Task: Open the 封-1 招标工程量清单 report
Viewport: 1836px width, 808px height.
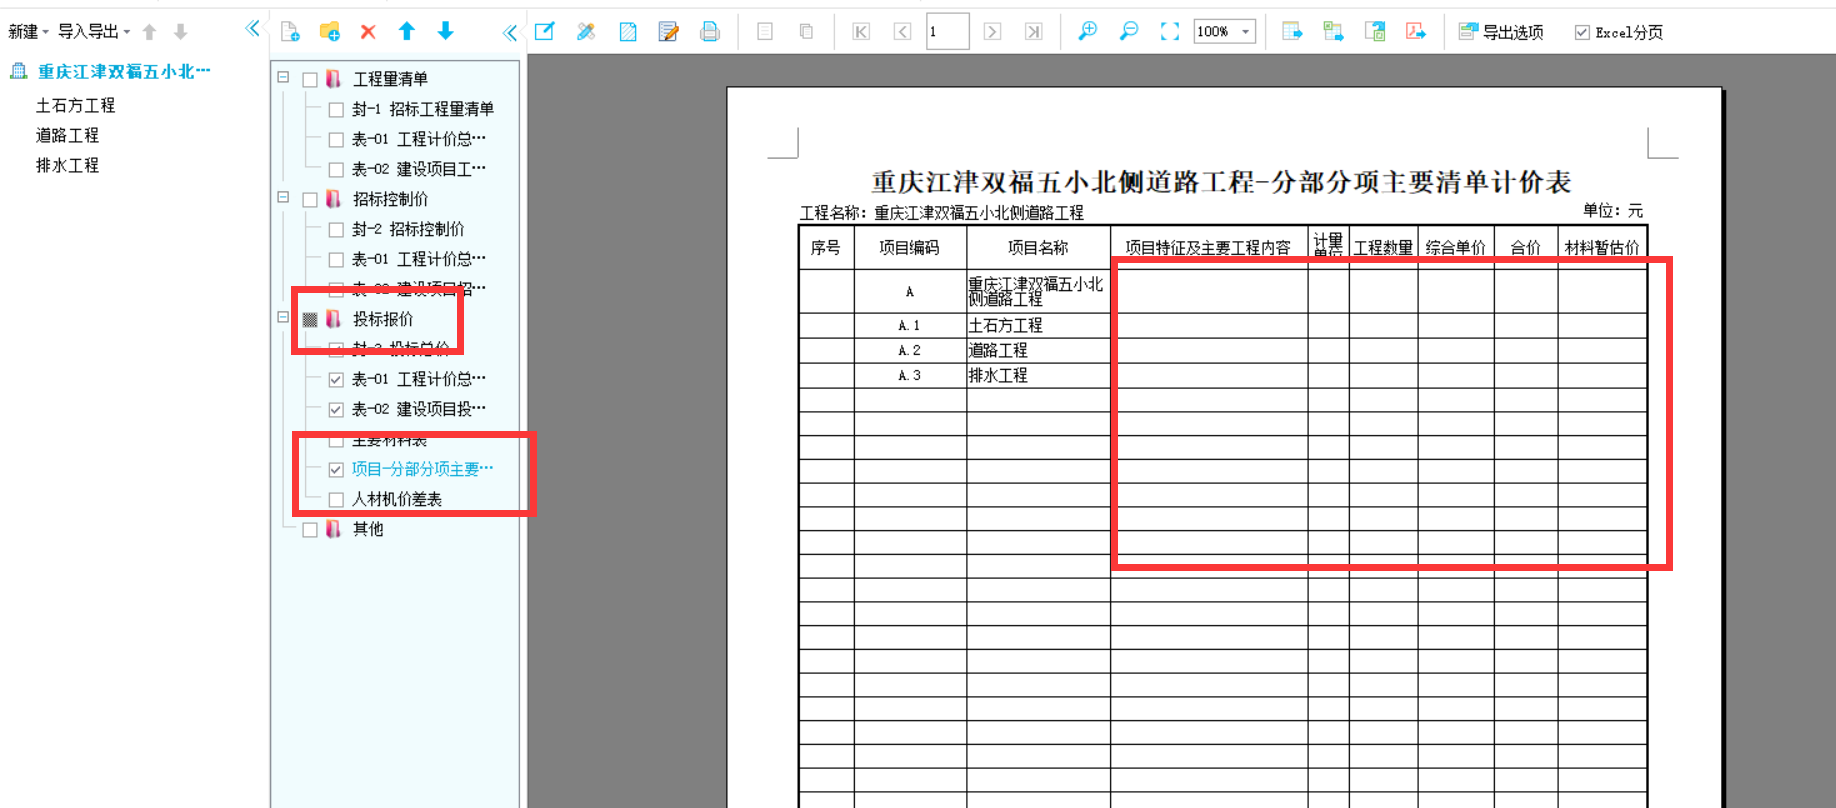Action: [422, 109]
